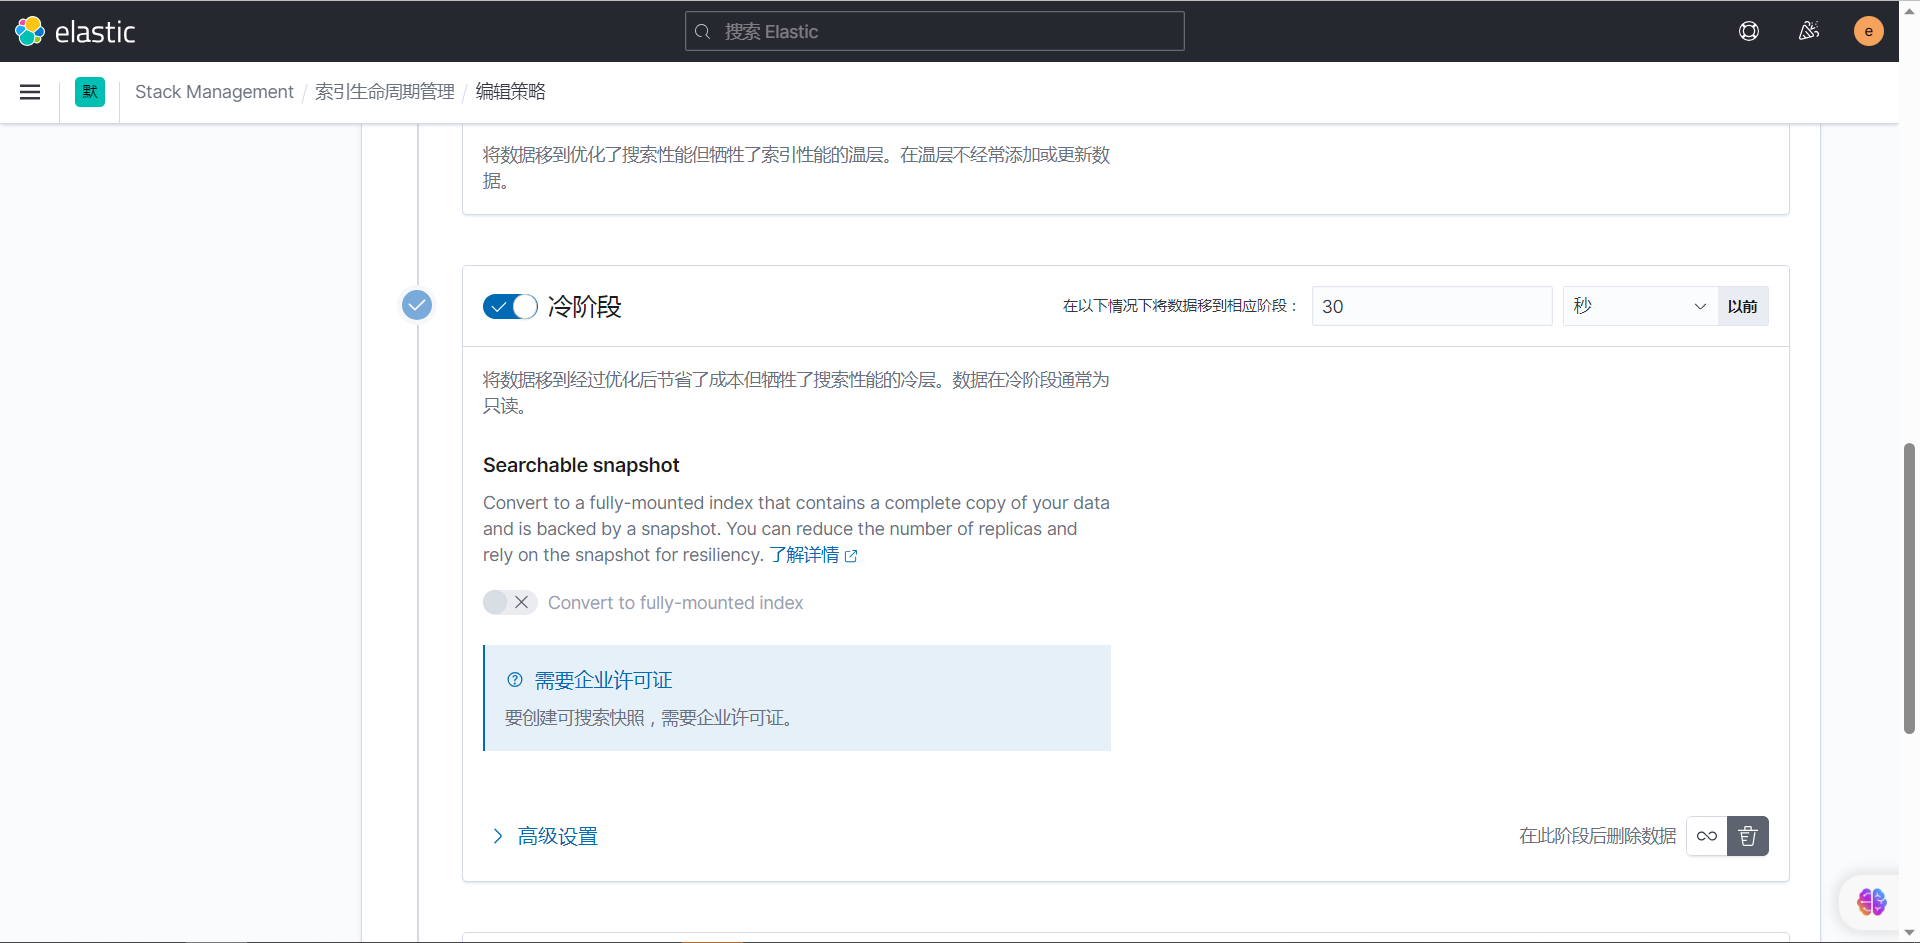Edit the move-to-phase value field showing 30
The height and width of the screenshot is (943, 1920).
click(1432, 306)
